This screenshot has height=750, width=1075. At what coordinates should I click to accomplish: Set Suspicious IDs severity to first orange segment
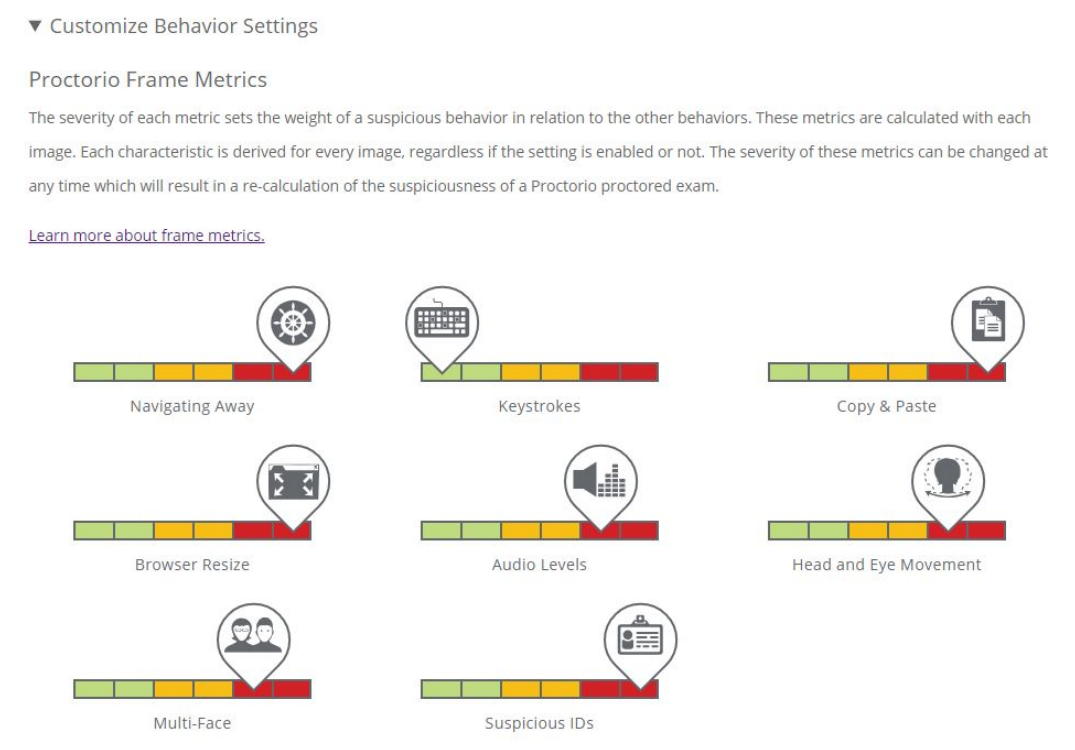[520, 688]
